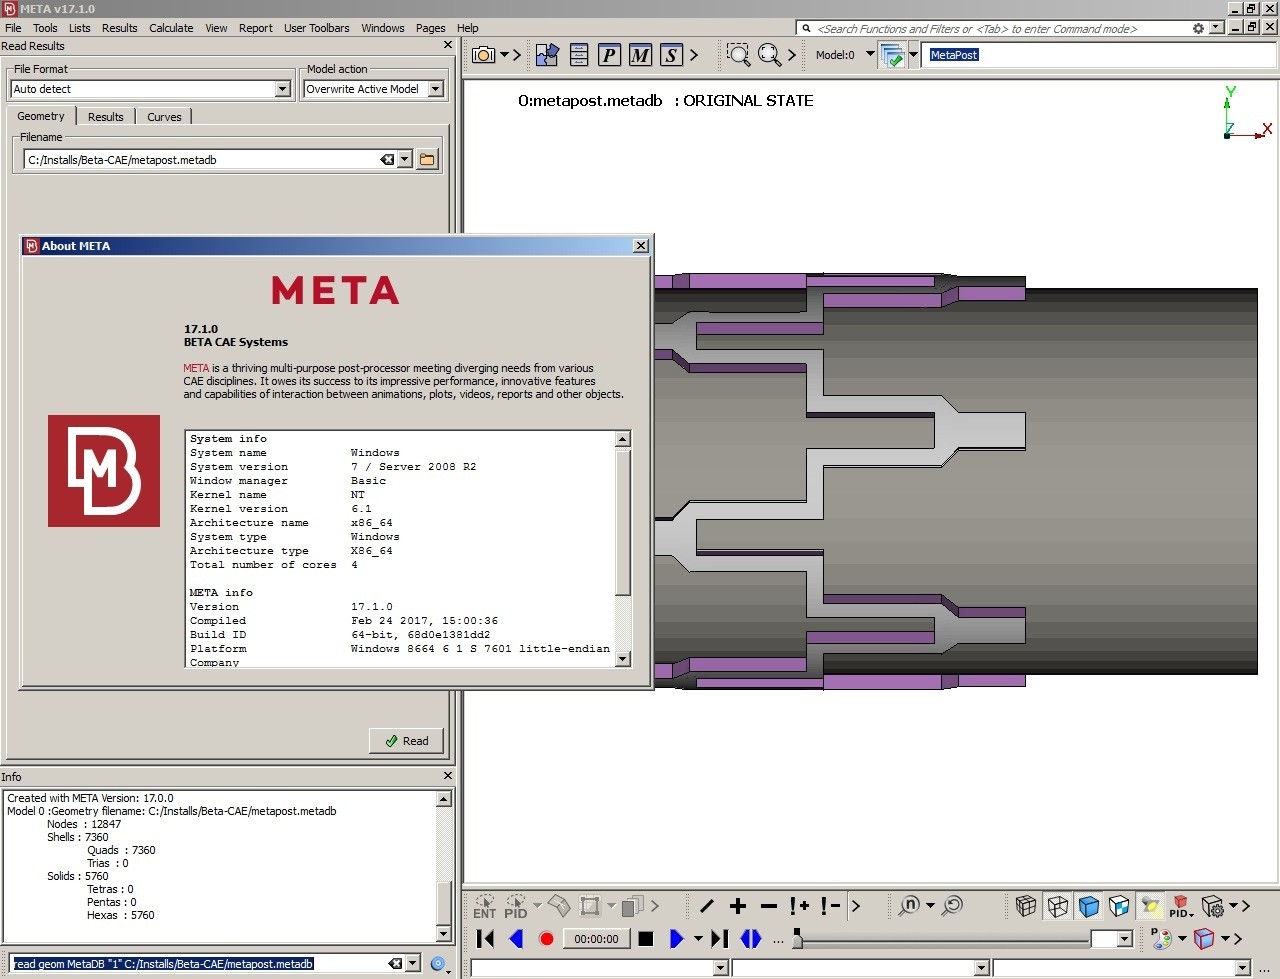The image size is (1280, 979).
Task: Toggle the mesh cube display style
Action: click(1026, 906)
